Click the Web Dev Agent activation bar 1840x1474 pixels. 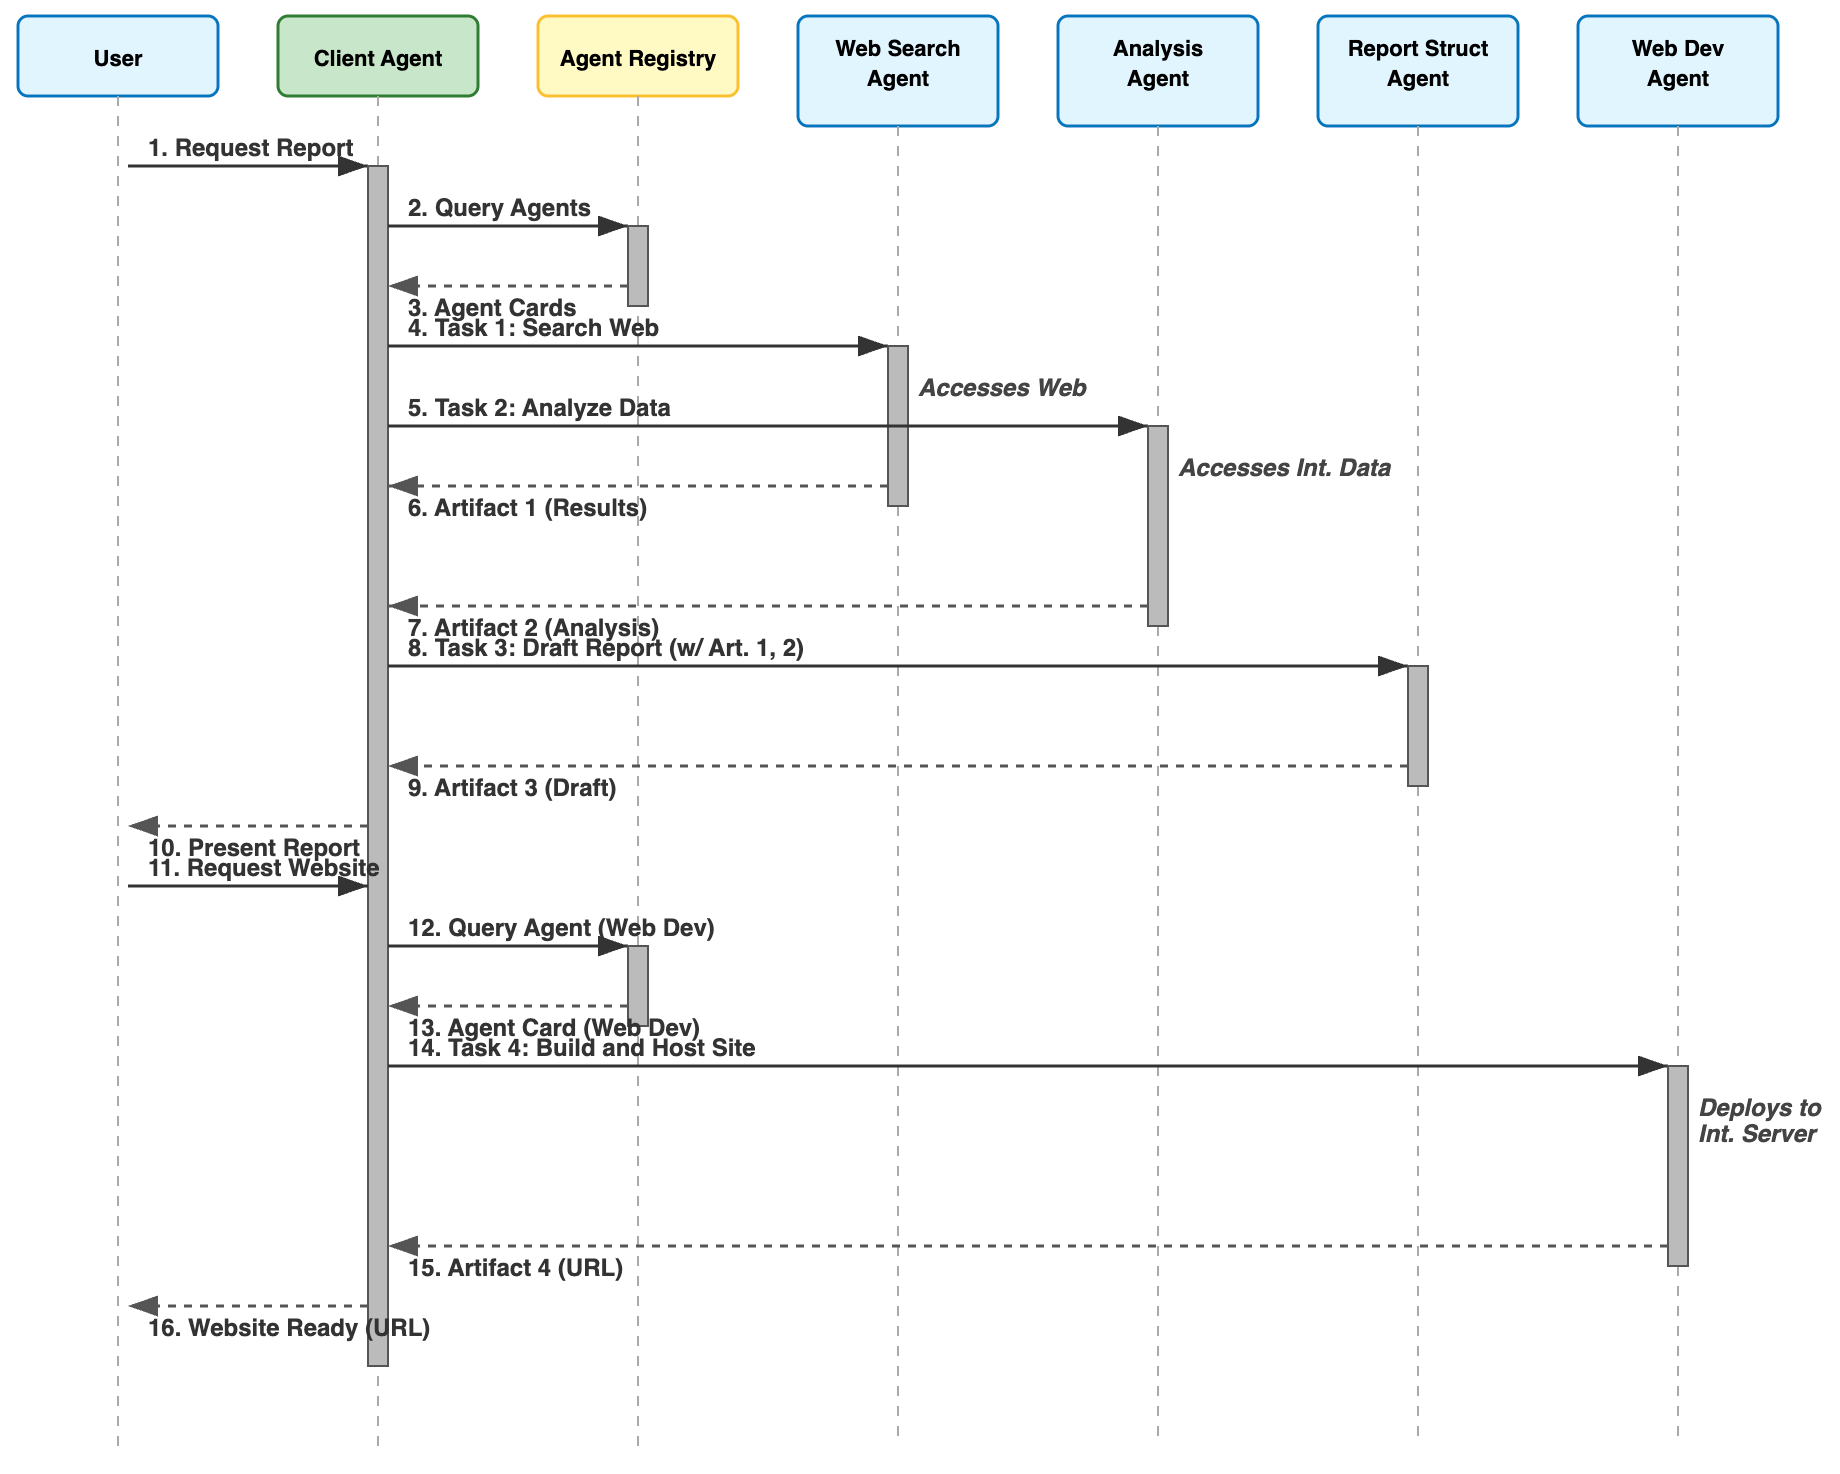point(1677,1165)
